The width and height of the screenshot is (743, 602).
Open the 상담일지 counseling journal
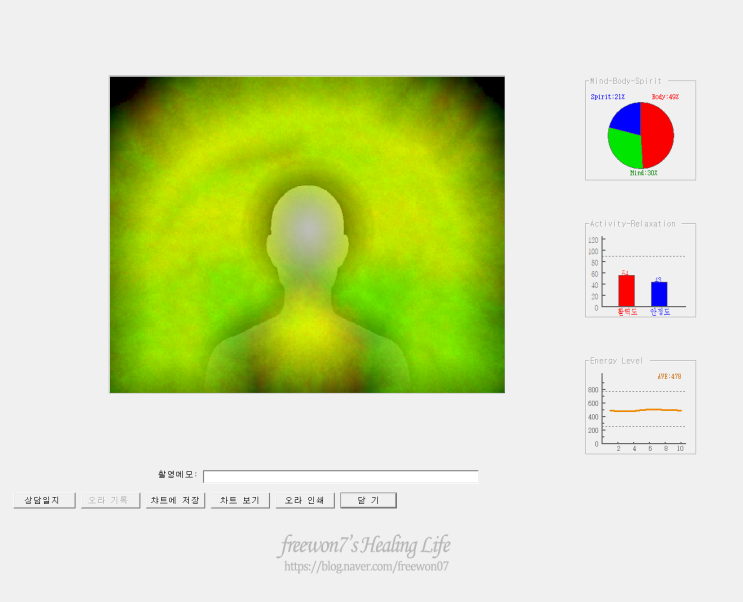[x=44, y=501]
